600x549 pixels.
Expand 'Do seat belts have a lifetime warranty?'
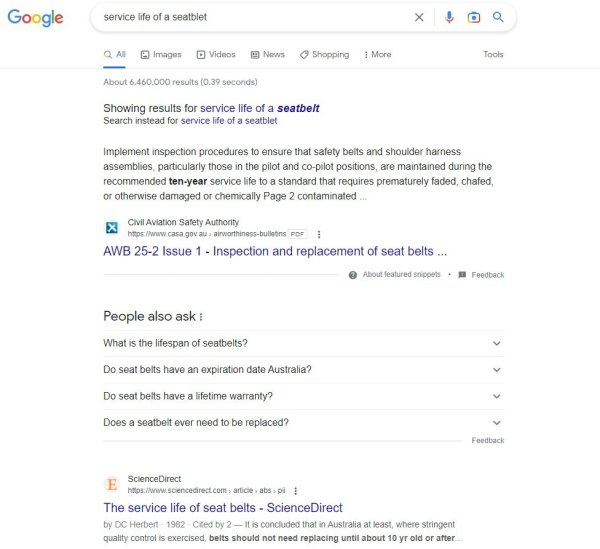coord(497,396)
